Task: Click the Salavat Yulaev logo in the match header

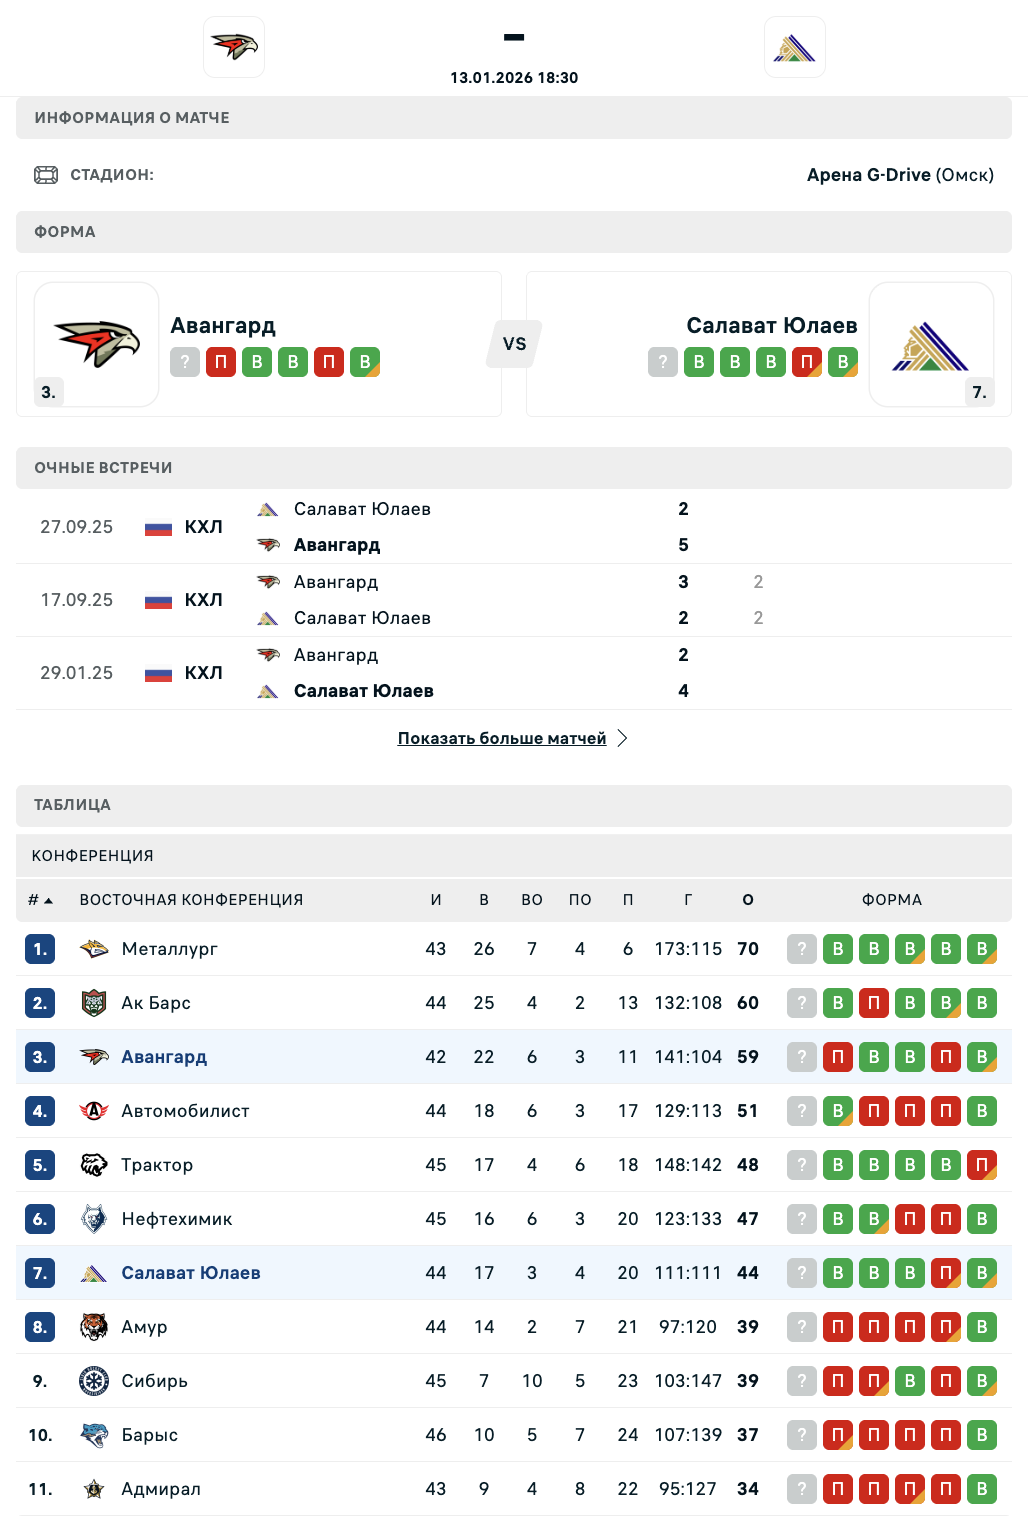Action: [x=795, y=47]
